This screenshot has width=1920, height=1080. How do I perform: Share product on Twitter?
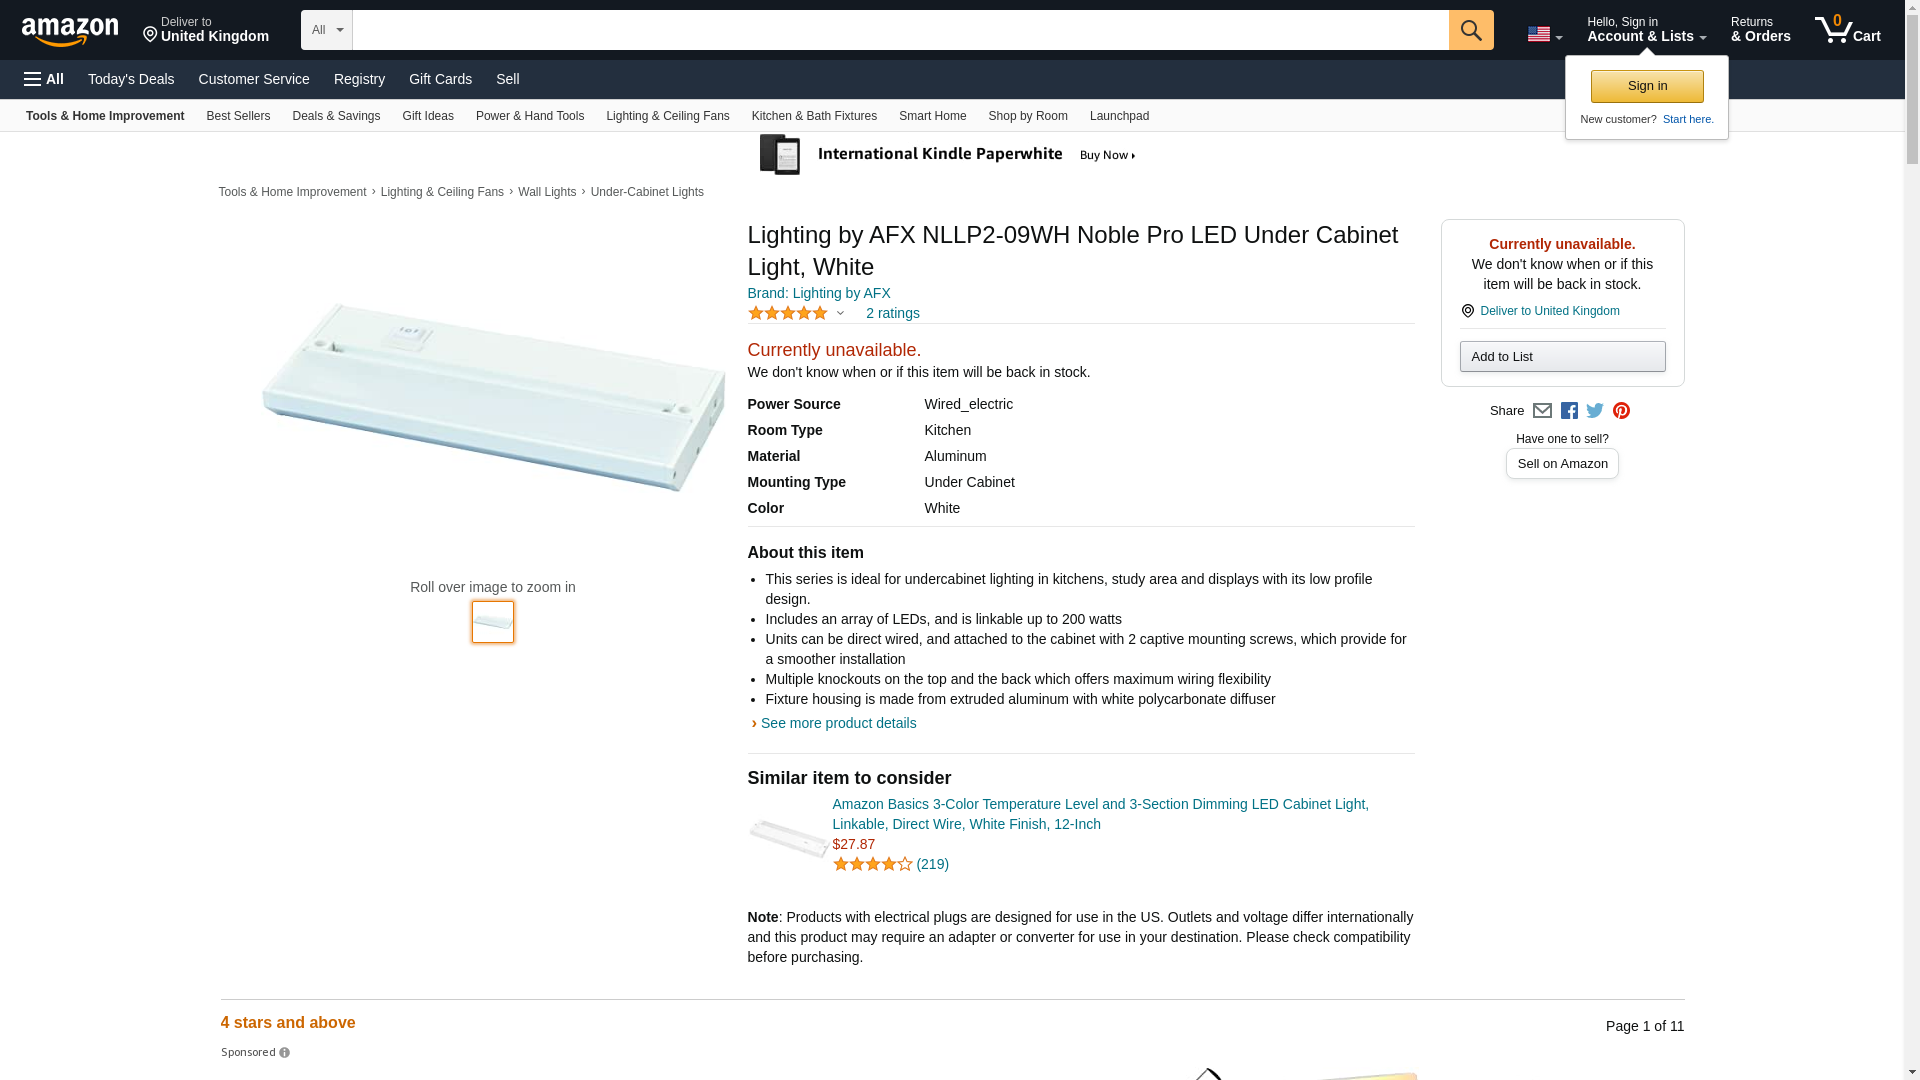click(x=1595, y=411)
